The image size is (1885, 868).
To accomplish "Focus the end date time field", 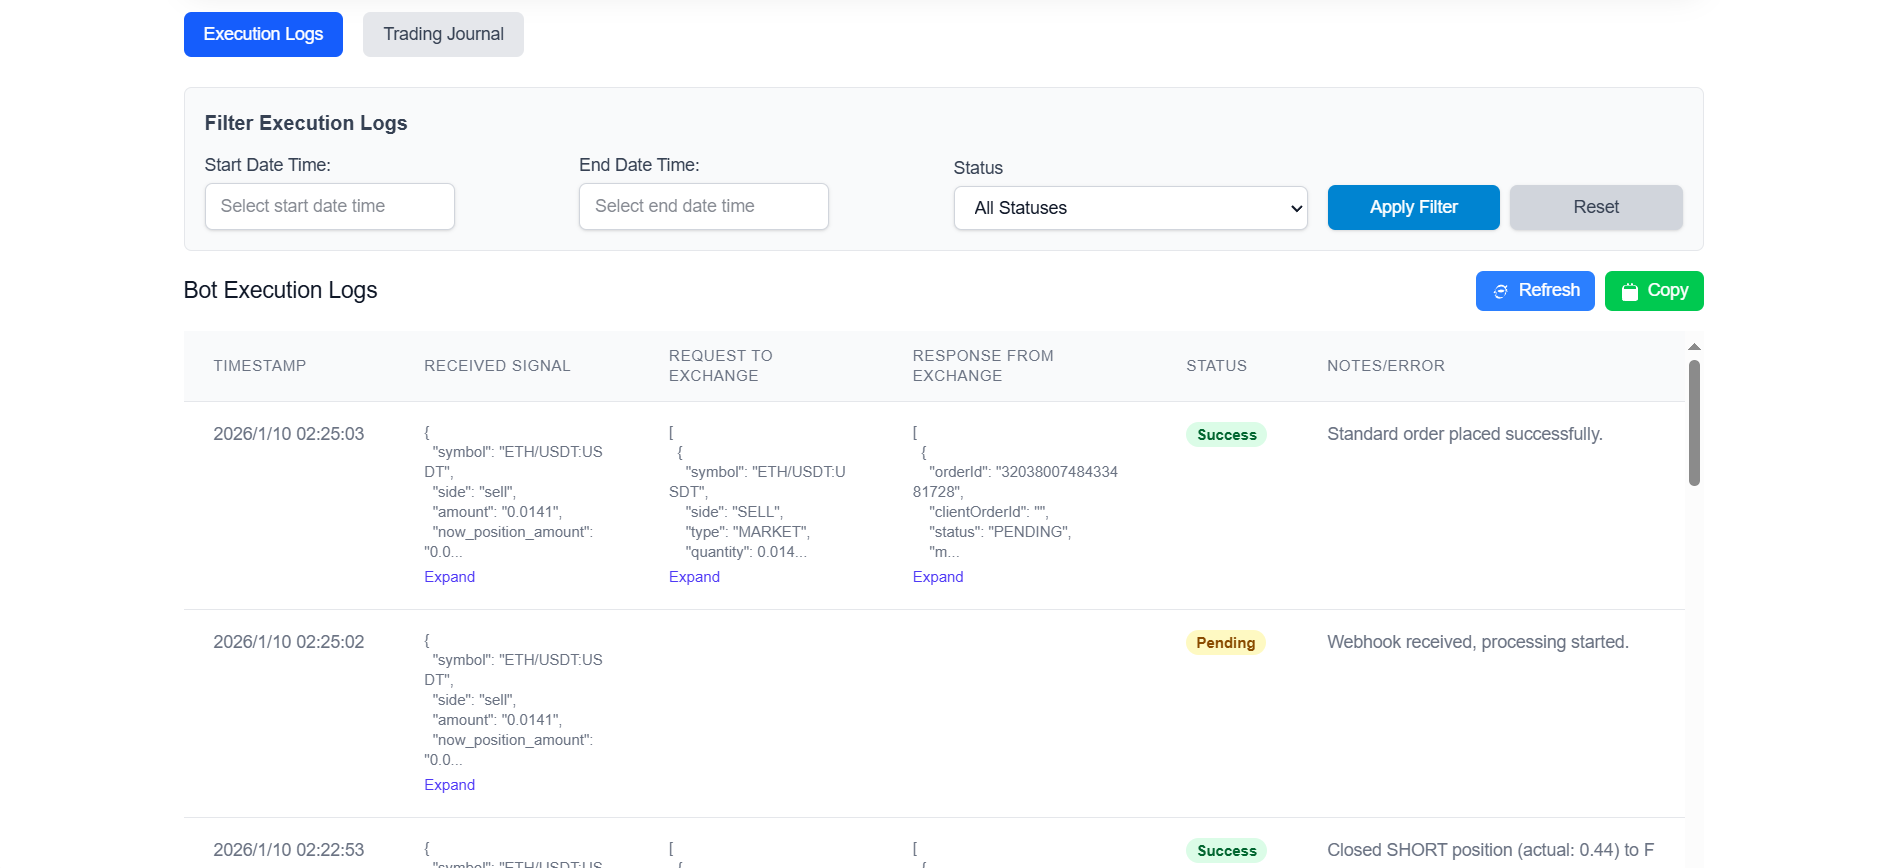I will (703, 206).
